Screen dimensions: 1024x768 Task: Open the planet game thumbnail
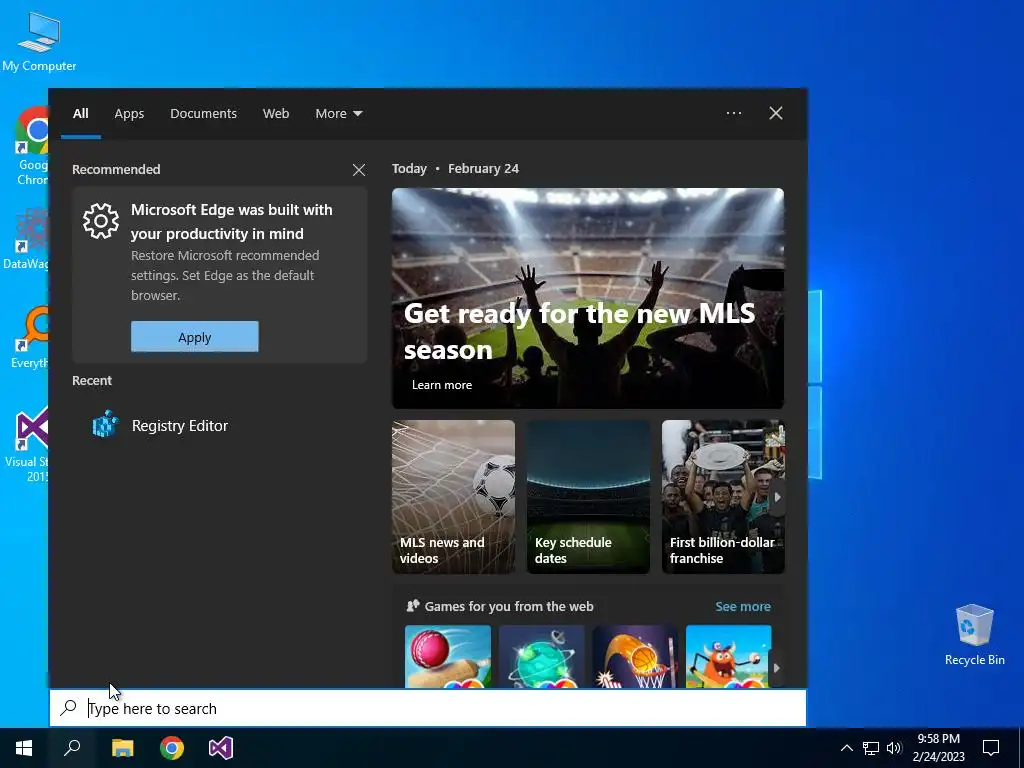tap(541, 656)
